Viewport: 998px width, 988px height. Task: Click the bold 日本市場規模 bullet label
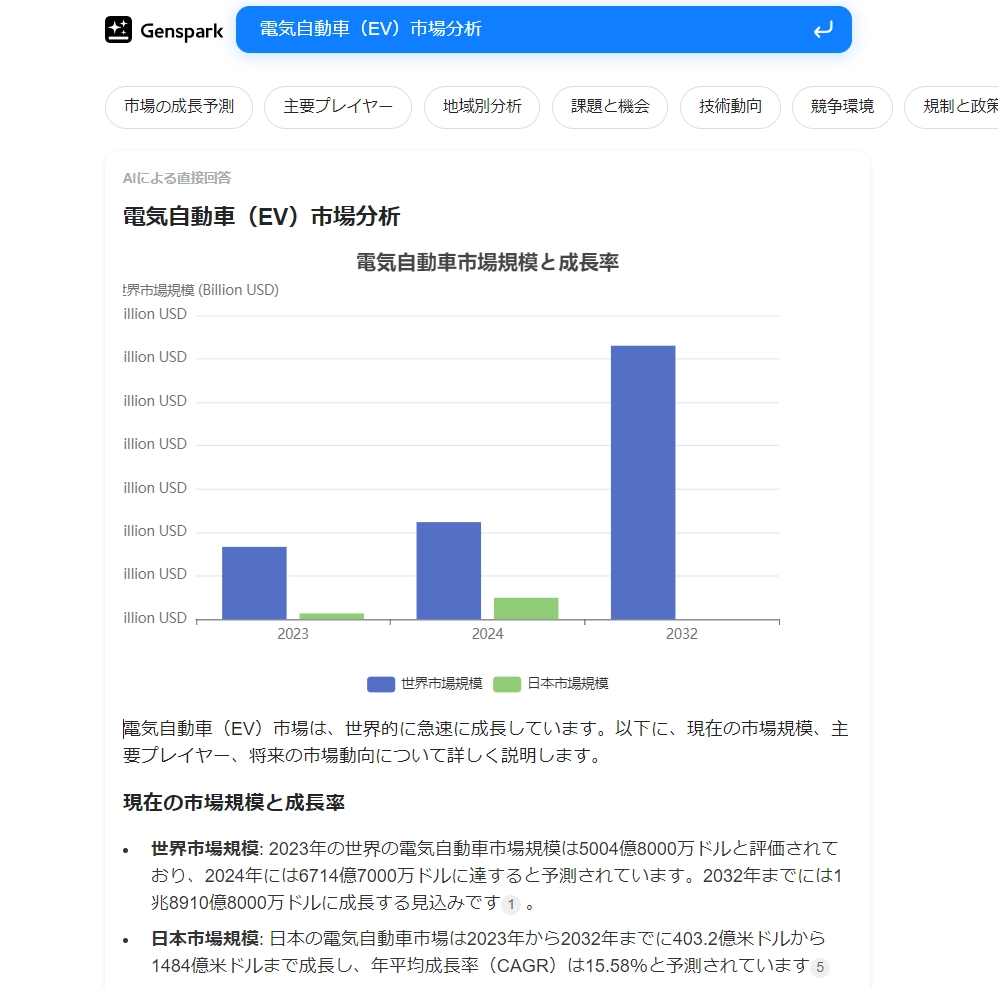click(x=205, y=938)
